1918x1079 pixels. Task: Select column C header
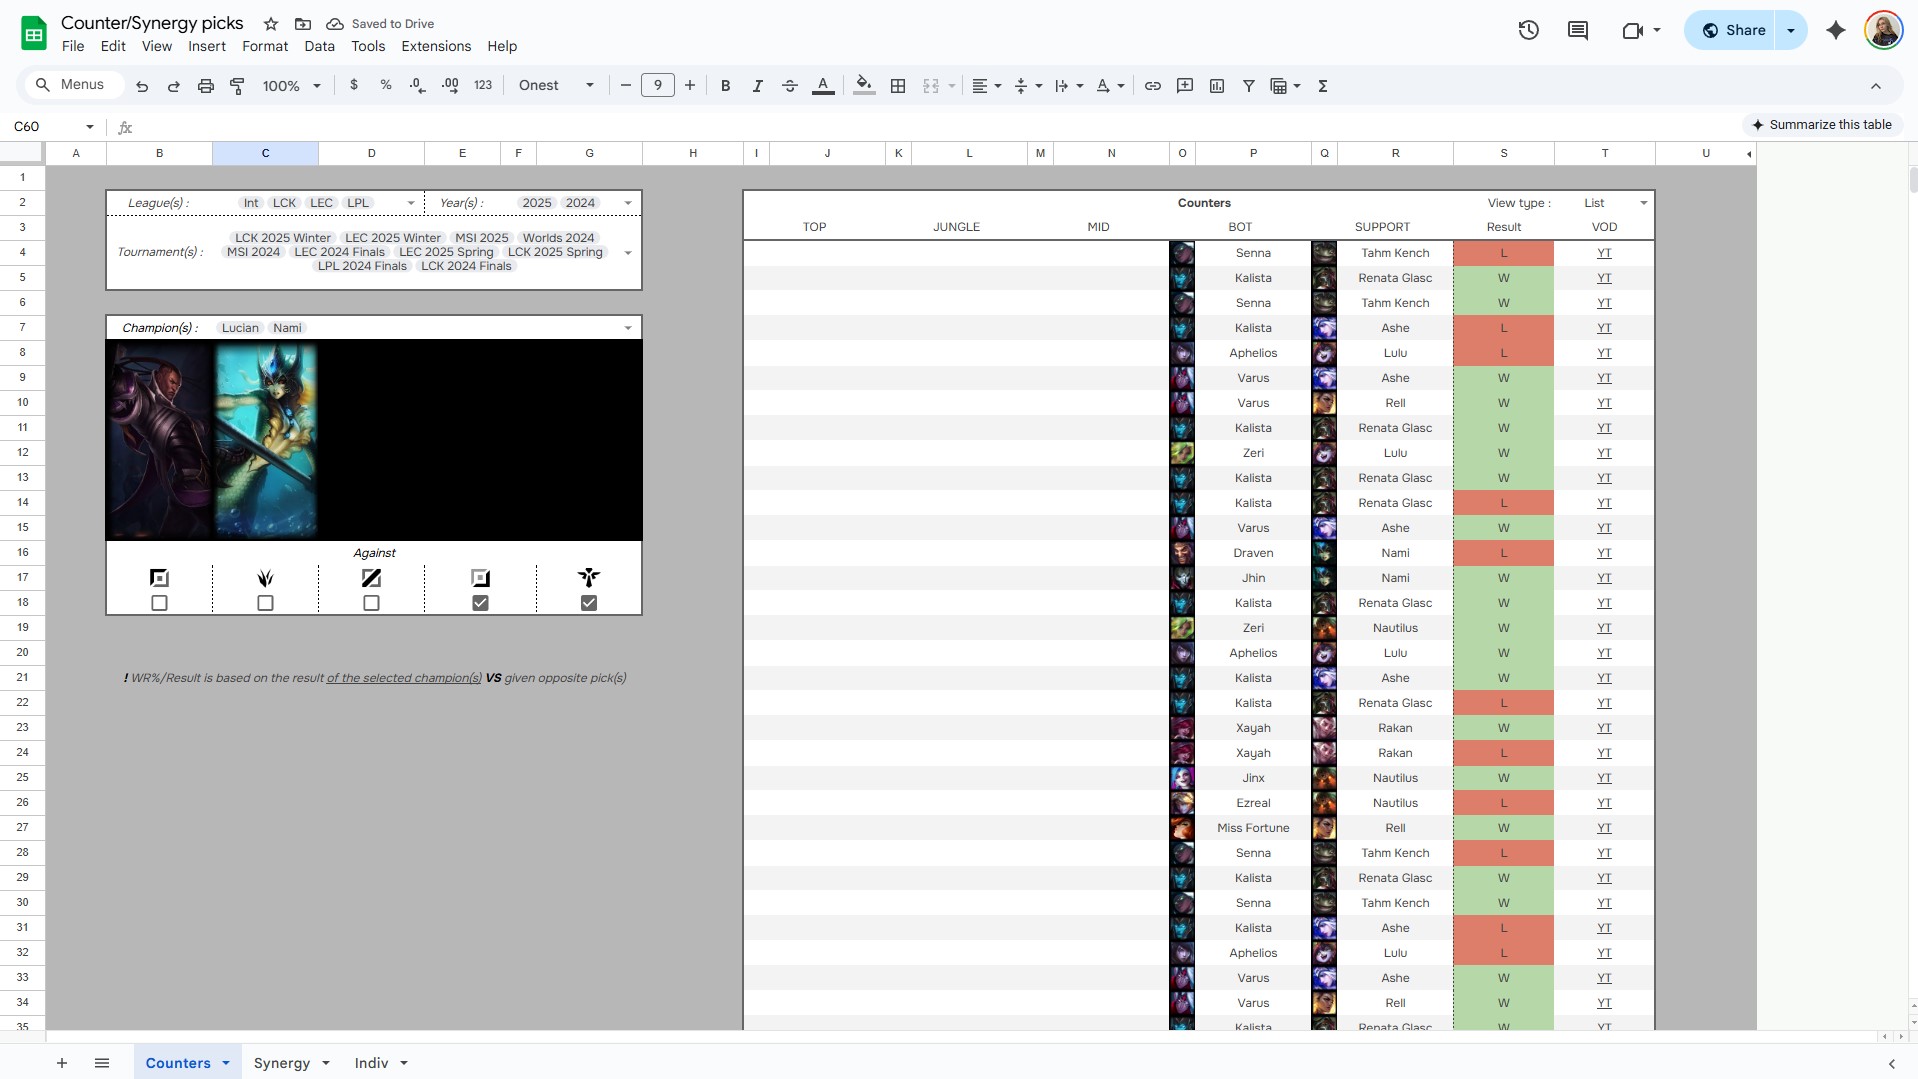click(x=265, y=153)
